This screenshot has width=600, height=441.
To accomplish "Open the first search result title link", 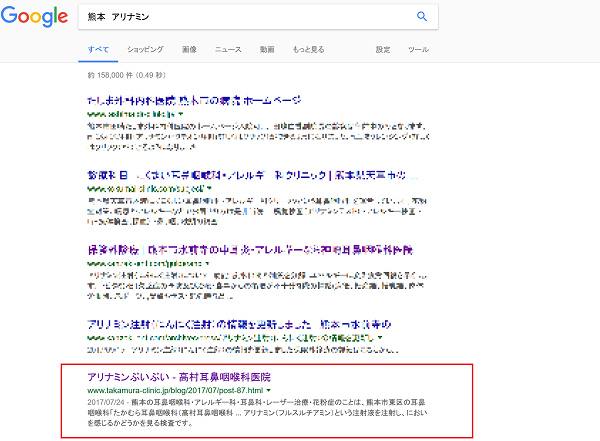I will (194, 100).
